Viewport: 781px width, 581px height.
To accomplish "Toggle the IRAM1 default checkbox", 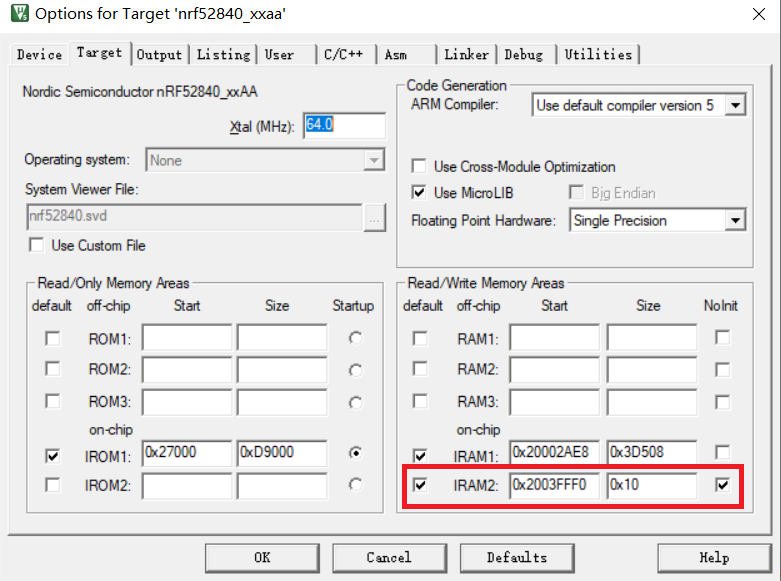I will pos(420,455).
